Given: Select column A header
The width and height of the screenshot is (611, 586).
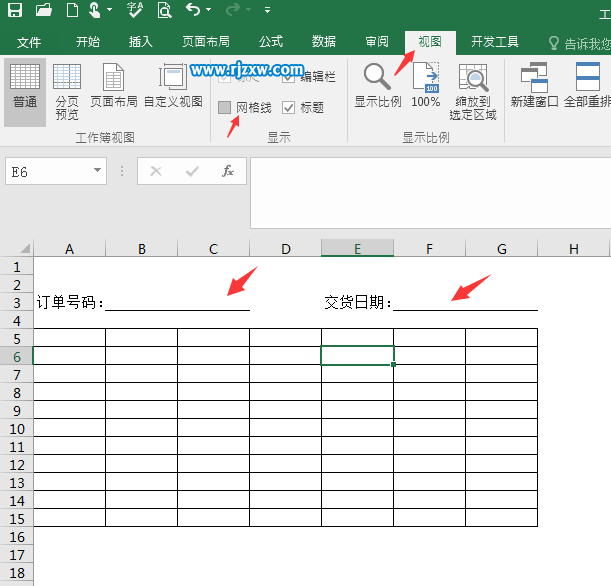Looking at the screenshot, I should [x=69, y=249].
